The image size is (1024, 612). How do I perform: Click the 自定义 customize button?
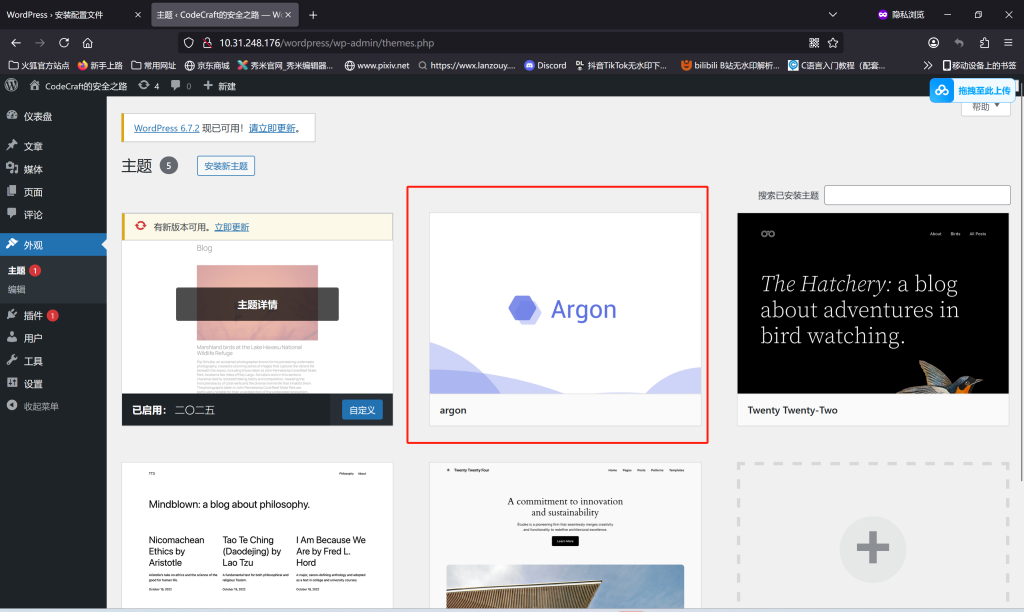click(362, 410)
